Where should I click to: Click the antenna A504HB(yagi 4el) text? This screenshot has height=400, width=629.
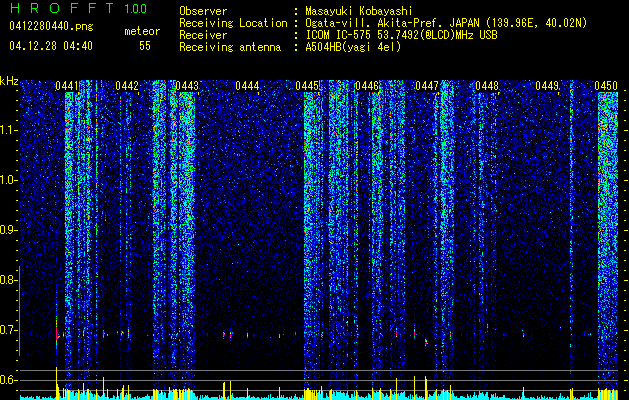[353, 47]
